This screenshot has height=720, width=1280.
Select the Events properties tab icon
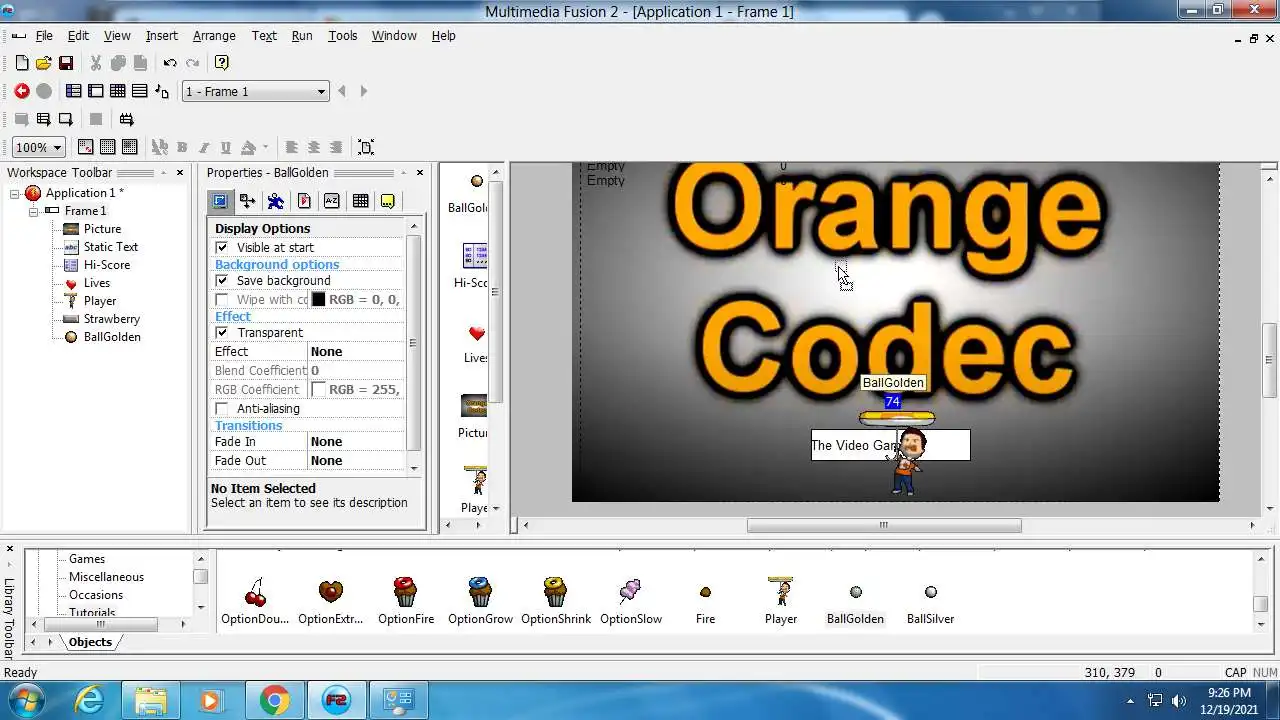(360, 201)
